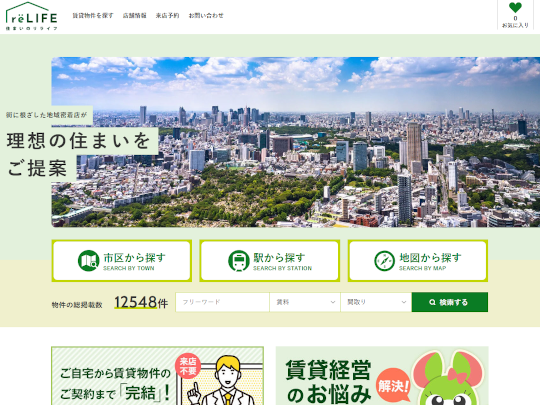Click the magnifier icon in the search button
Viewport: 540px width, 405px height.
pos(432,302)
